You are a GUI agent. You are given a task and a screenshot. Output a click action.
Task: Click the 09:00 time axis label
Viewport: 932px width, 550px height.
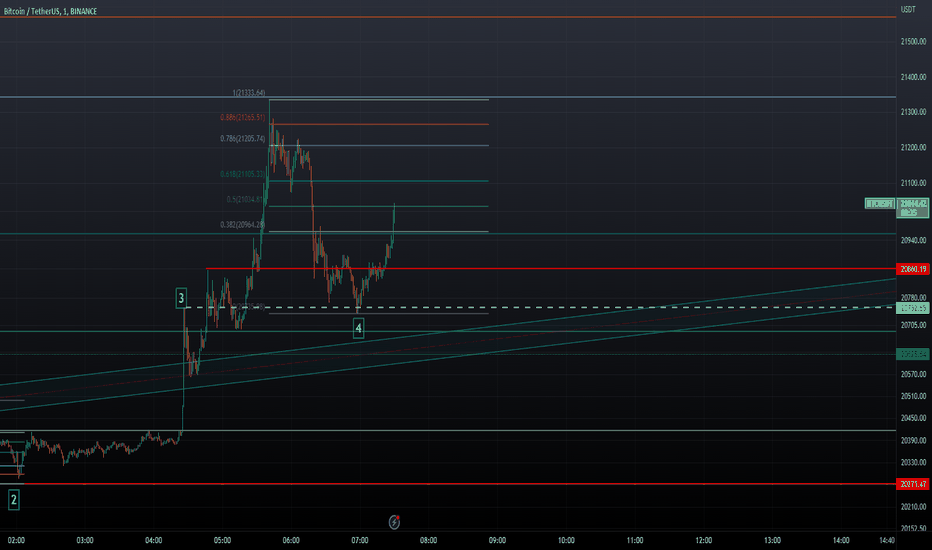tap(498, 540)
